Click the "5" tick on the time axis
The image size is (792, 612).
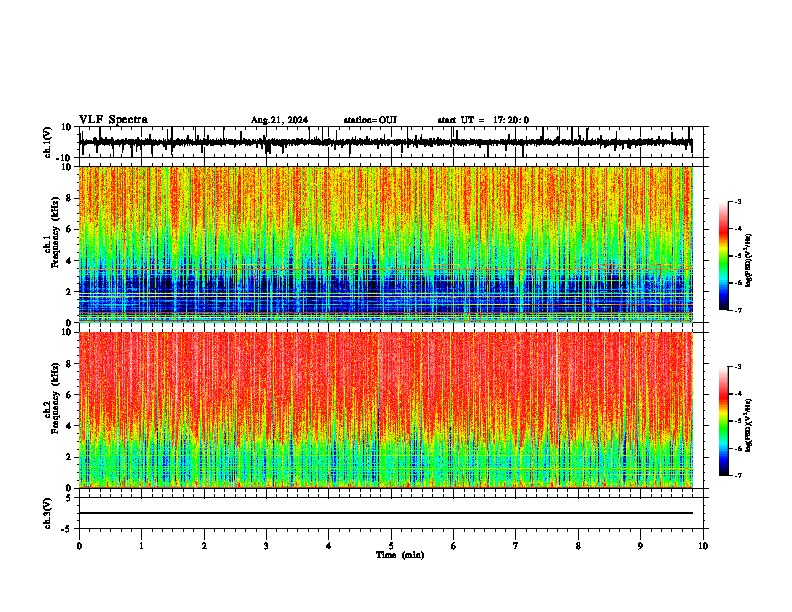pyautogui.click(x=391, y=546)
